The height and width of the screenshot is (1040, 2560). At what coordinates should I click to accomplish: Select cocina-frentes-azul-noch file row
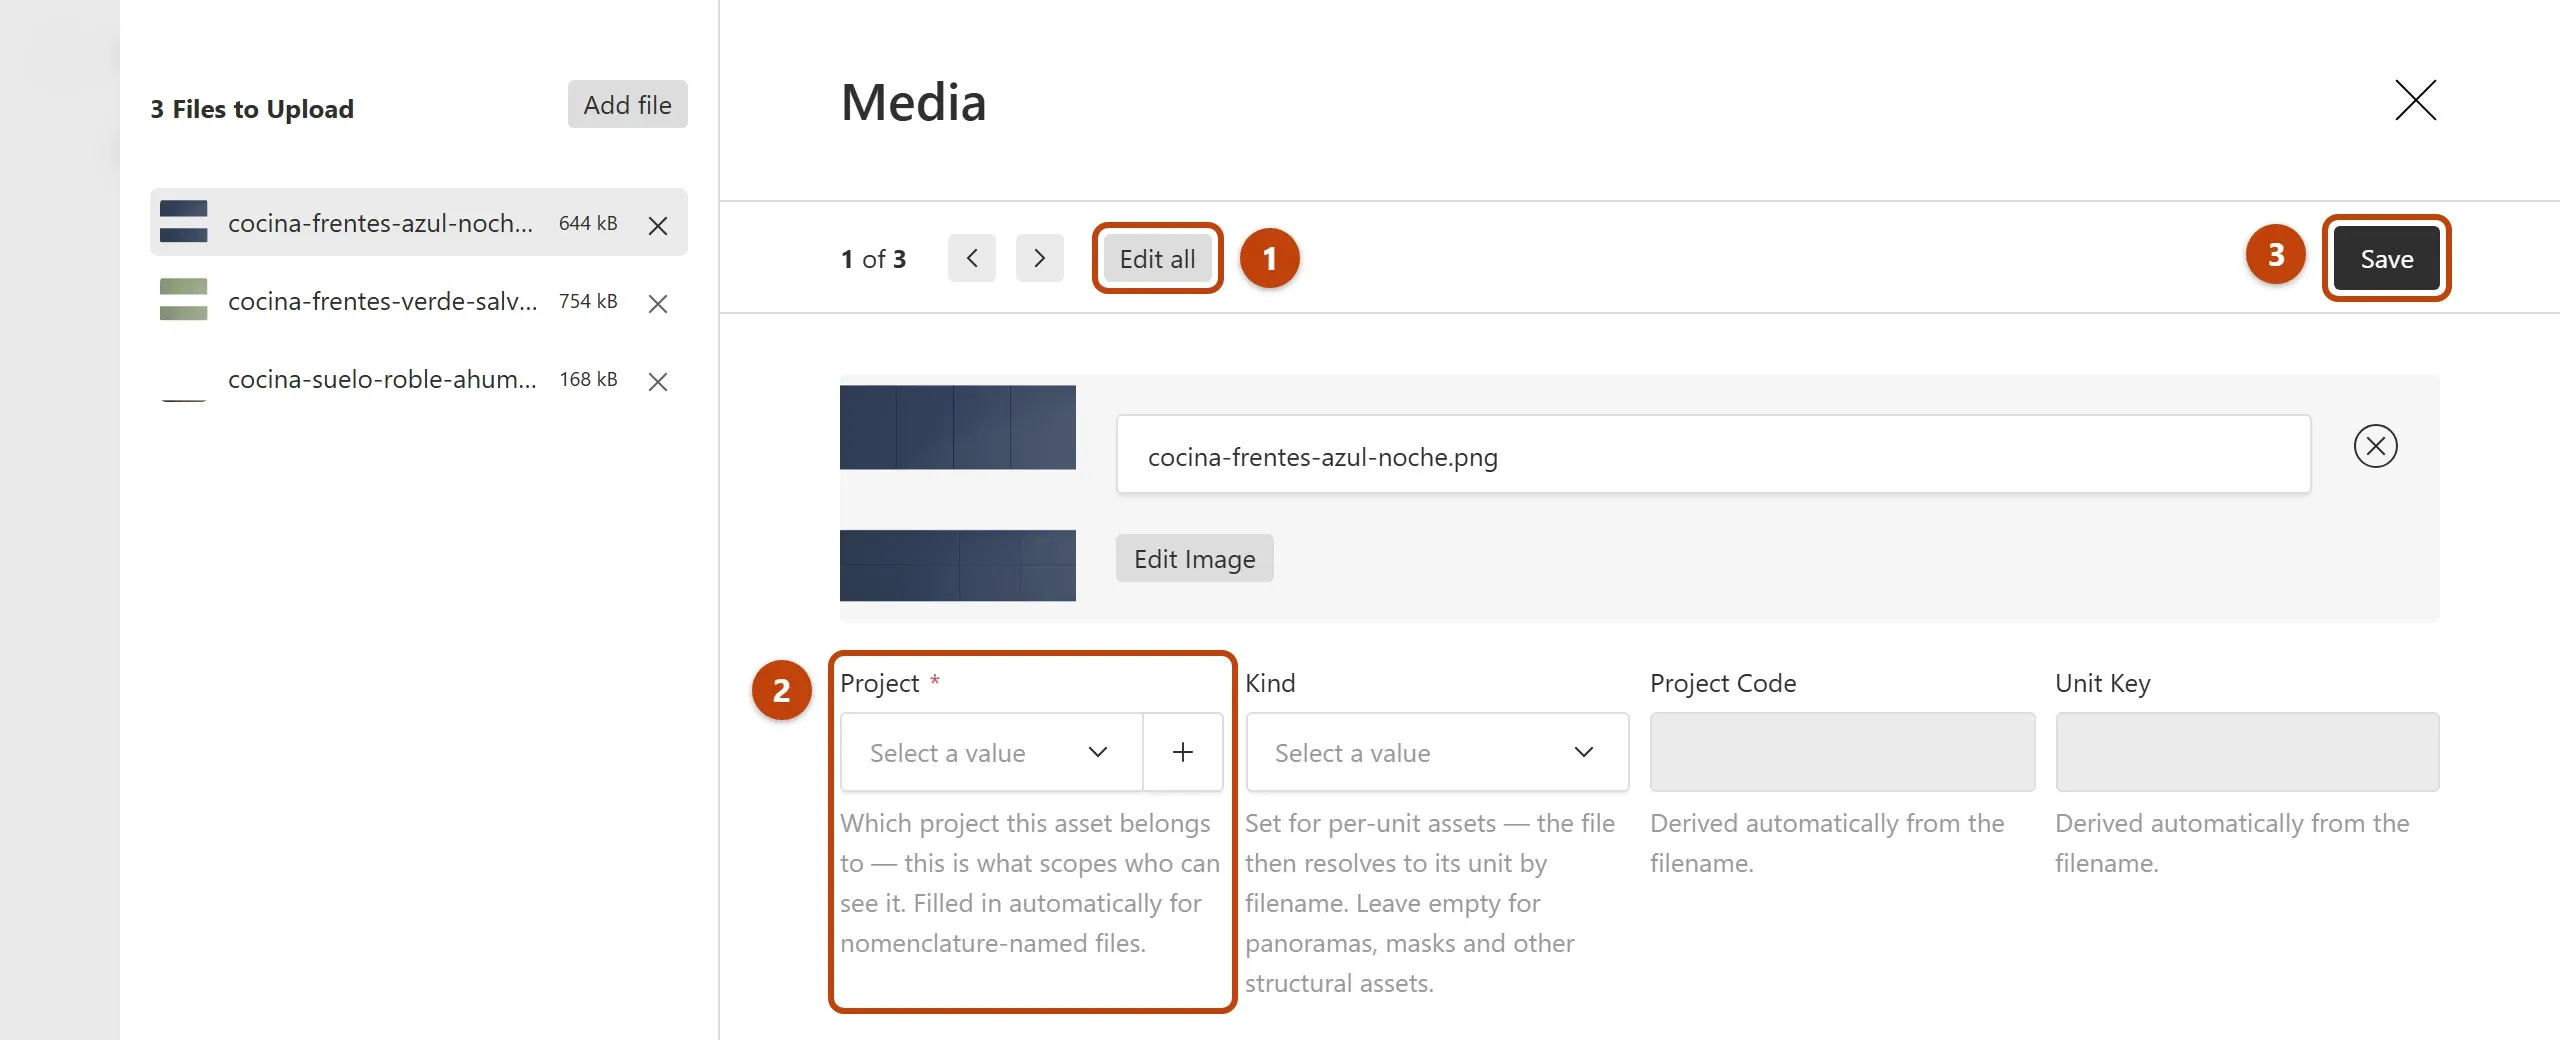[419, 222]
